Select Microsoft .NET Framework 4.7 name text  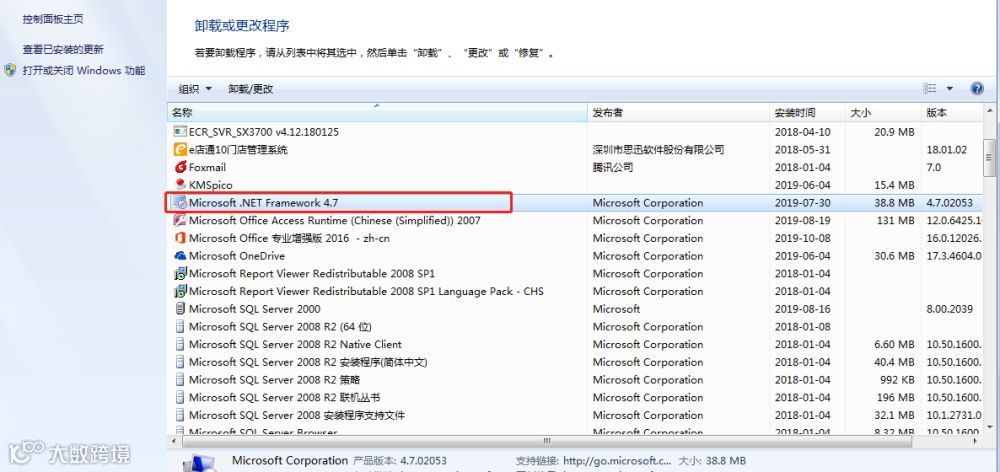pyautogui.click(x=263, y=203)
